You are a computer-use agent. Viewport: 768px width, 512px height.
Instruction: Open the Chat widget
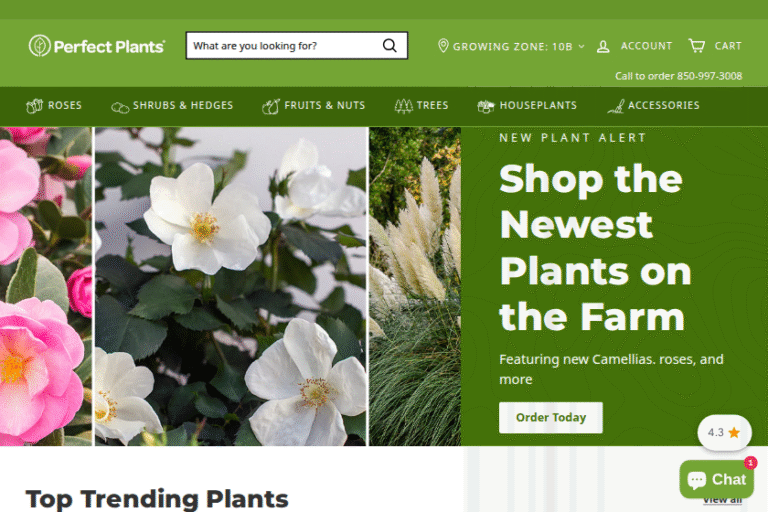pyautogui.click(x=716, y=479)
